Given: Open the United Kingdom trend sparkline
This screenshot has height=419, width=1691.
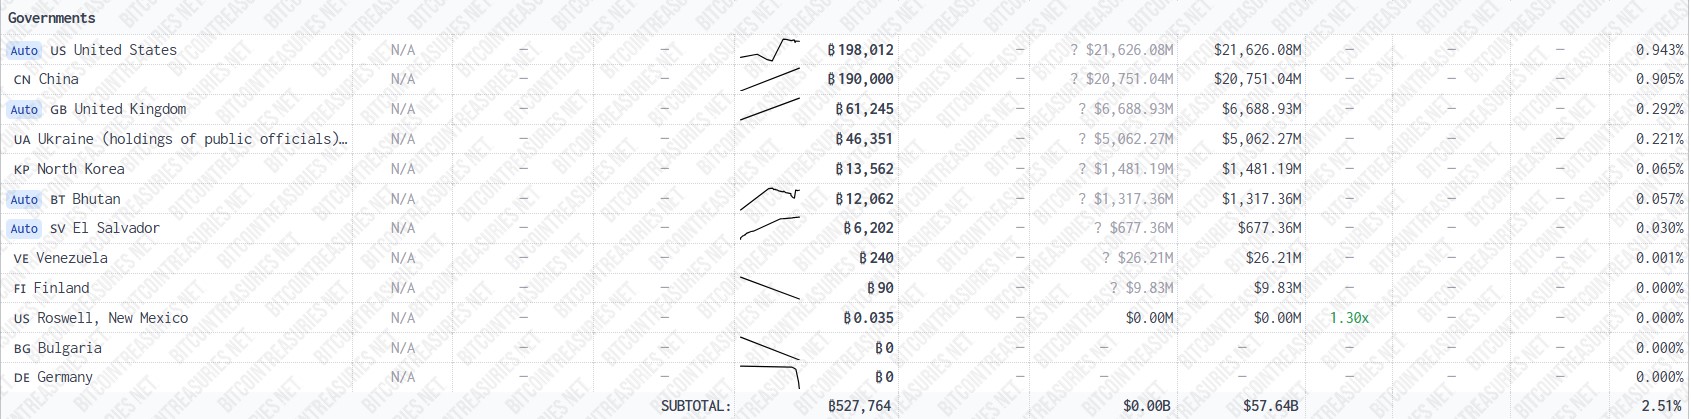Looking at the screenshot, I should pos(770,109).
